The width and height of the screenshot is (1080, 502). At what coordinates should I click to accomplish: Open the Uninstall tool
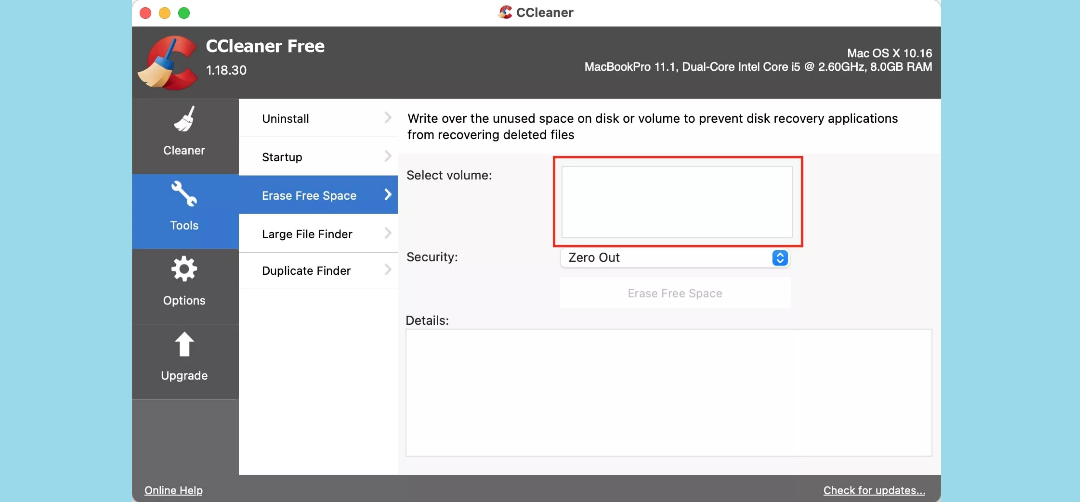click(x=318, y=118)
